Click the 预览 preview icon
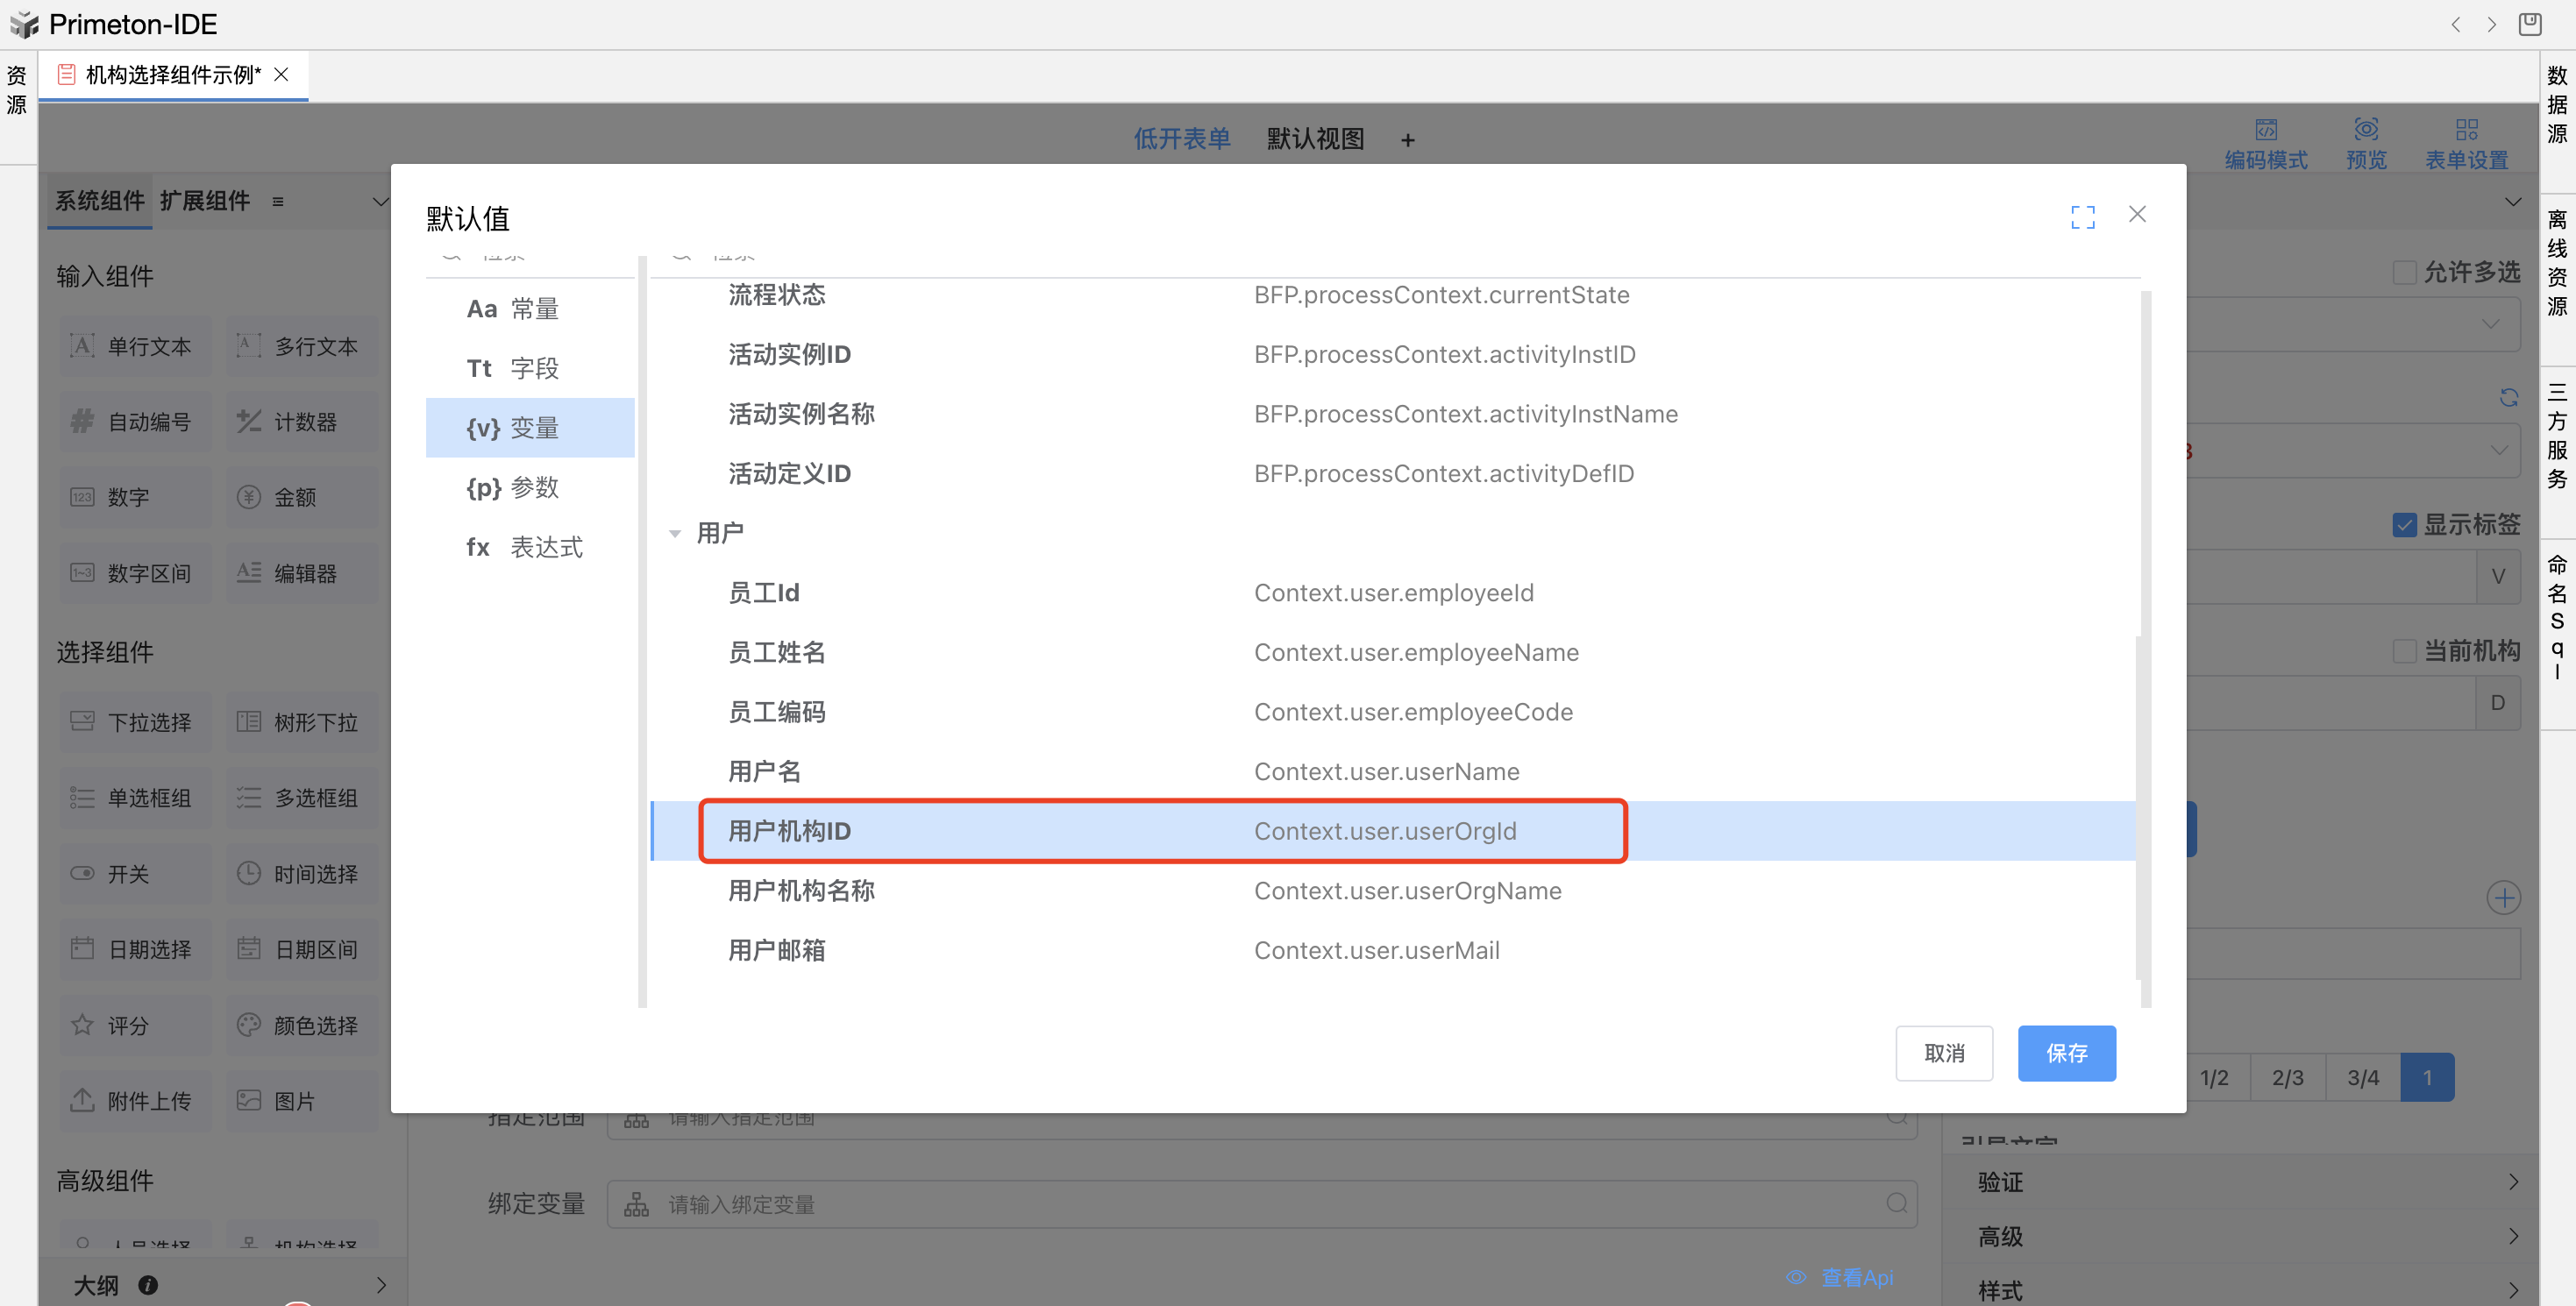Image resolution: width=2576 pixels, height=1306 pixels. tap(2365, 130)
